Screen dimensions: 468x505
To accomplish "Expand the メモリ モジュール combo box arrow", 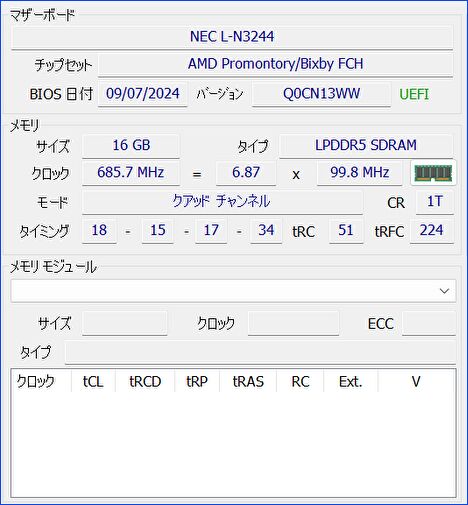I will [444, 291].
